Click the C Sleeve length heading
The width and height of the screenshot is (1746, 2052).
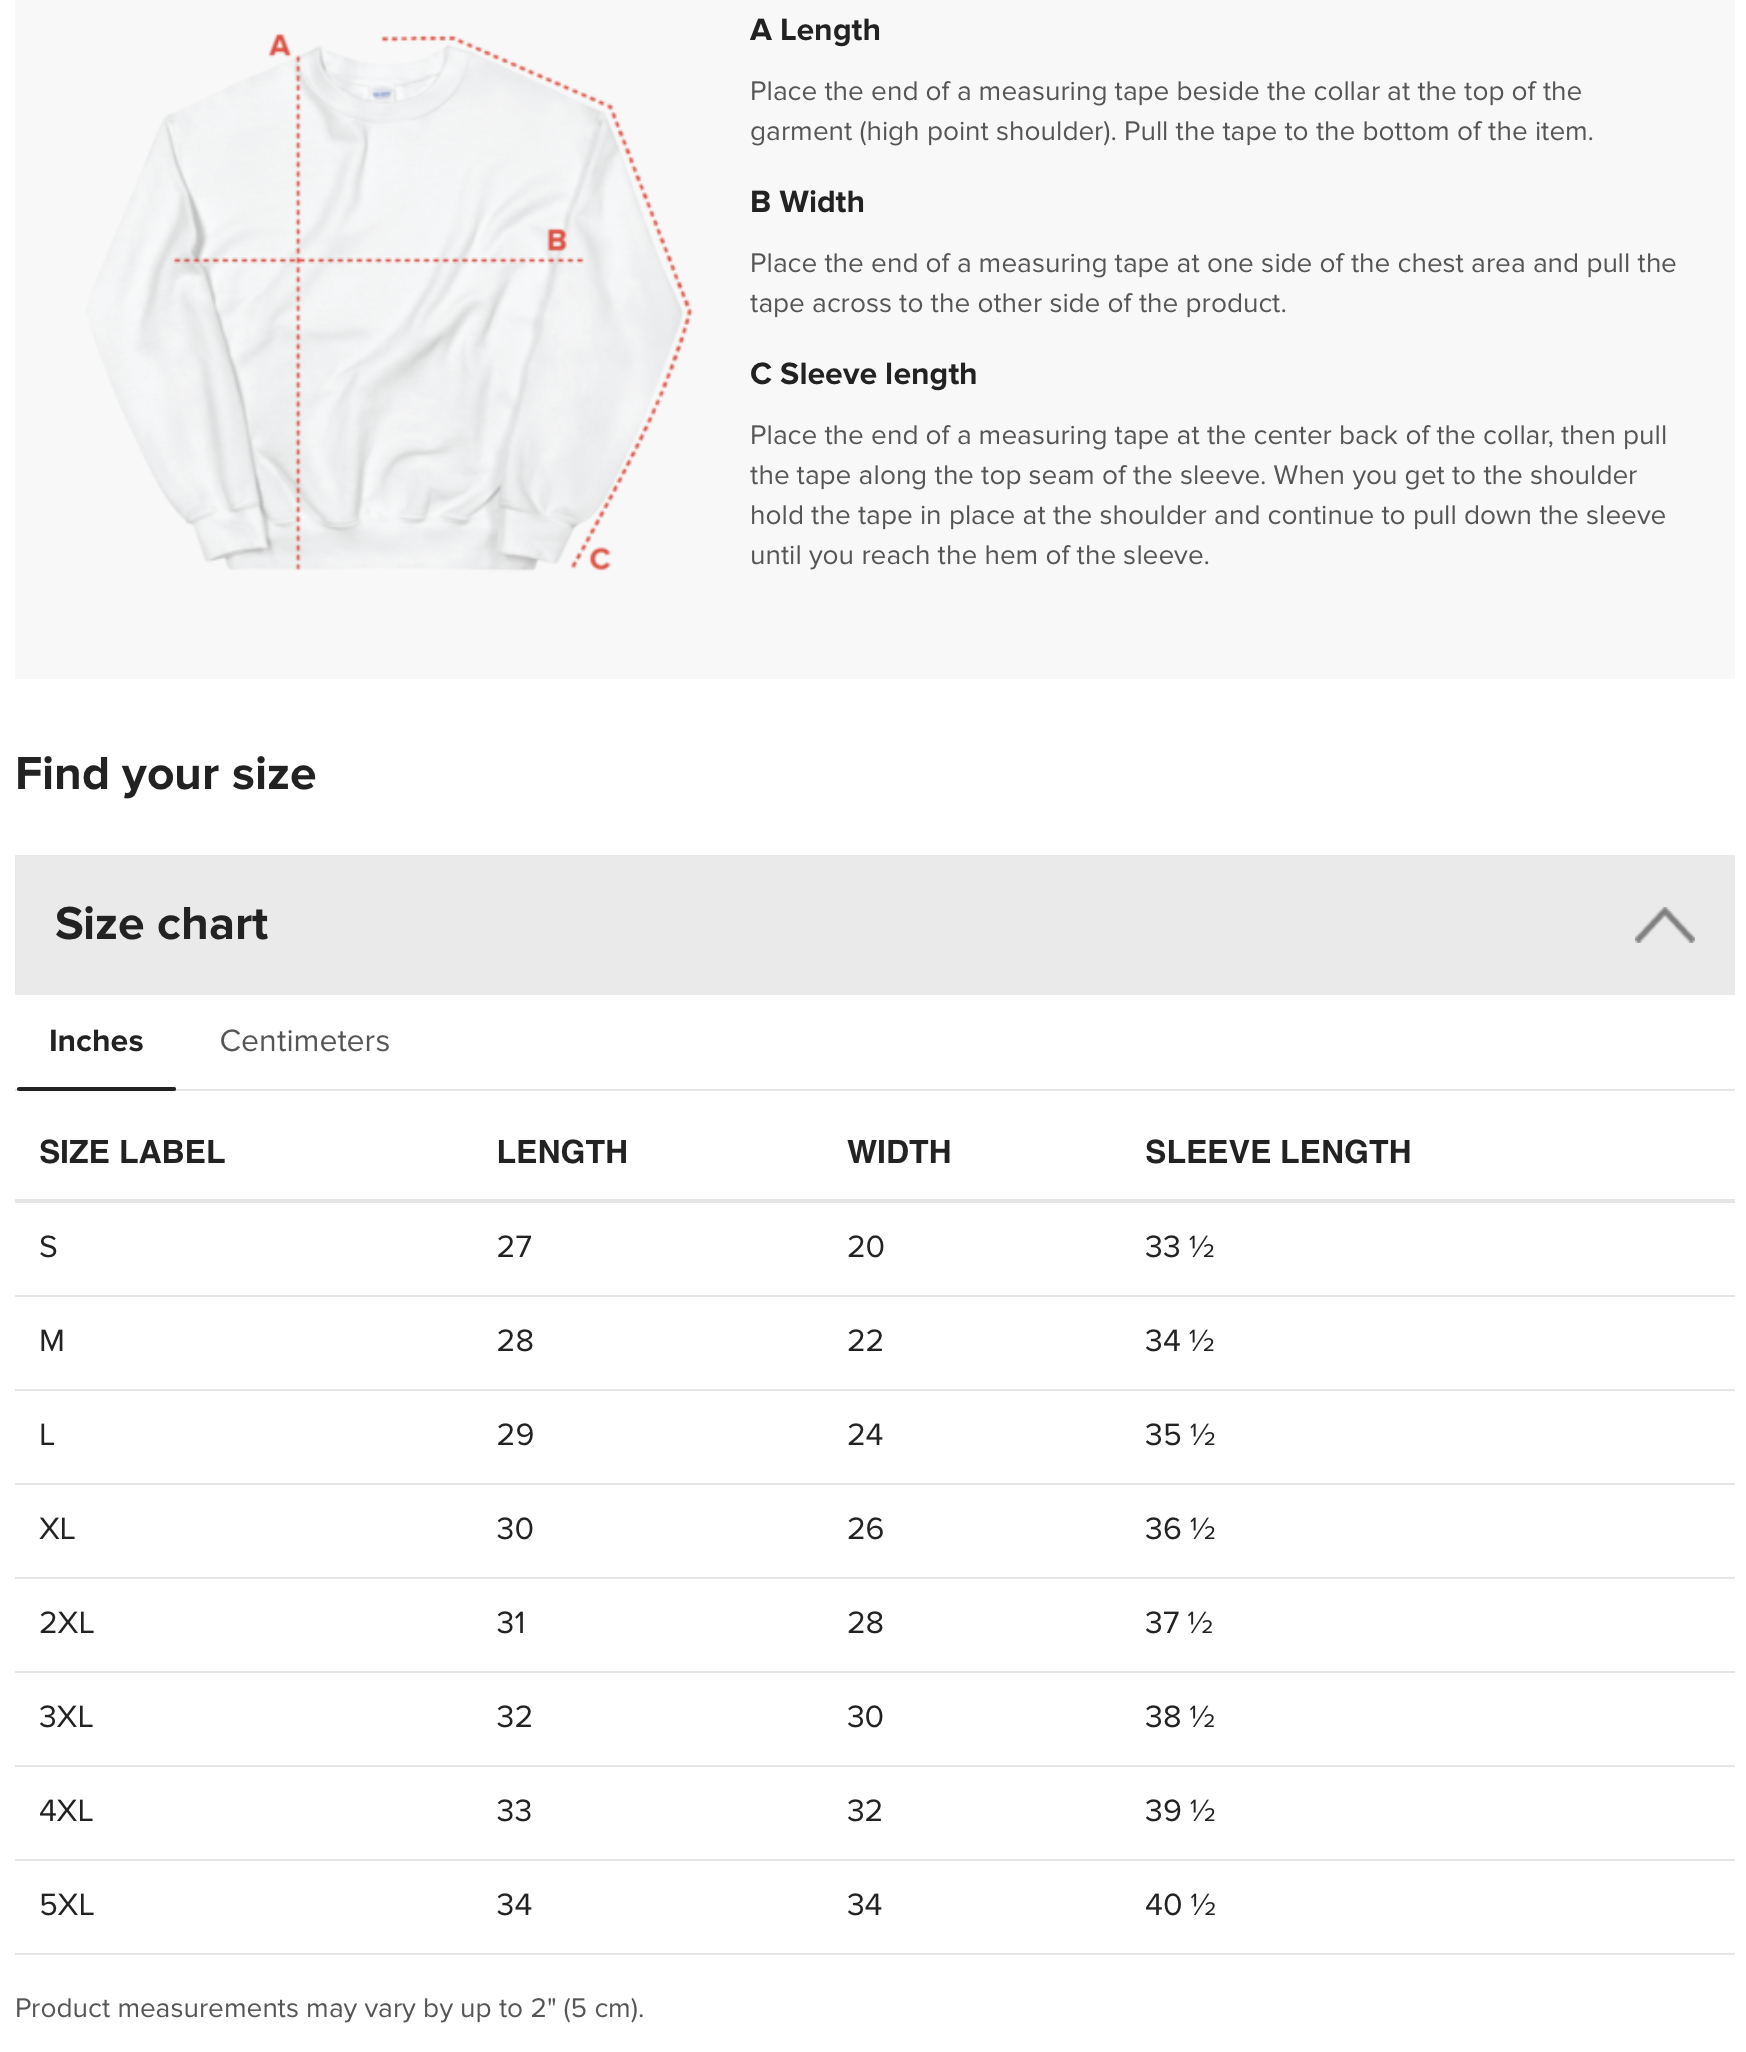pos(863,374)
